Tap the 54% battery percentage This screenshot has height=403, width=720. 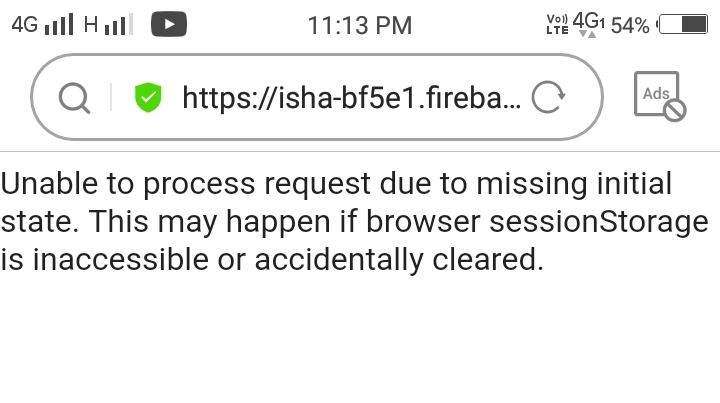(629, 25)
